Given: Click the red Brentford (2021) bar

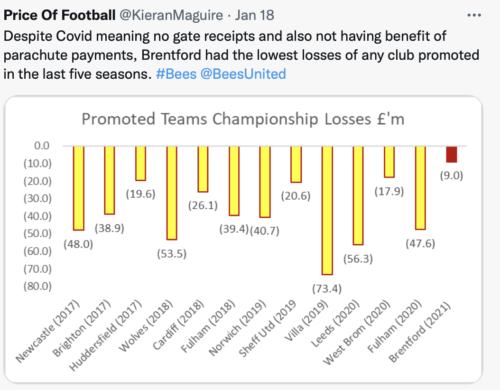Looking at the screenshot, I should click(x=452, y=154).
